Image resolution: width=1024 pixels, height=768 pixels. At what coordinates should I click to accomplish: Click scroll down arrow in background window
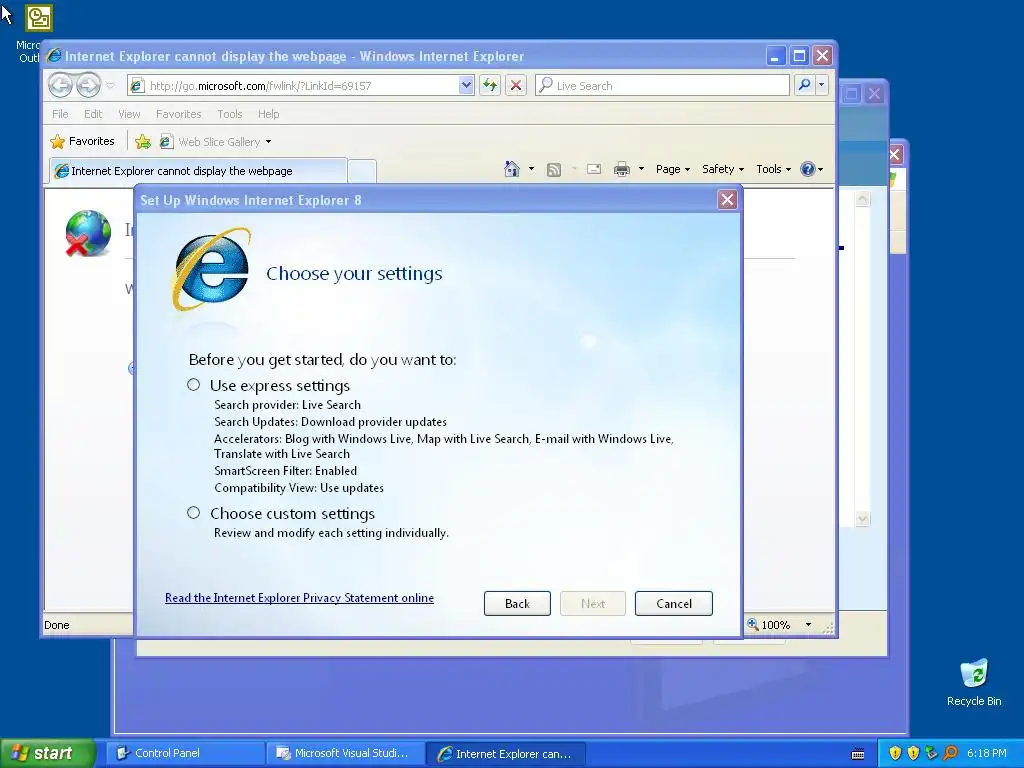(x=862, y=519)
